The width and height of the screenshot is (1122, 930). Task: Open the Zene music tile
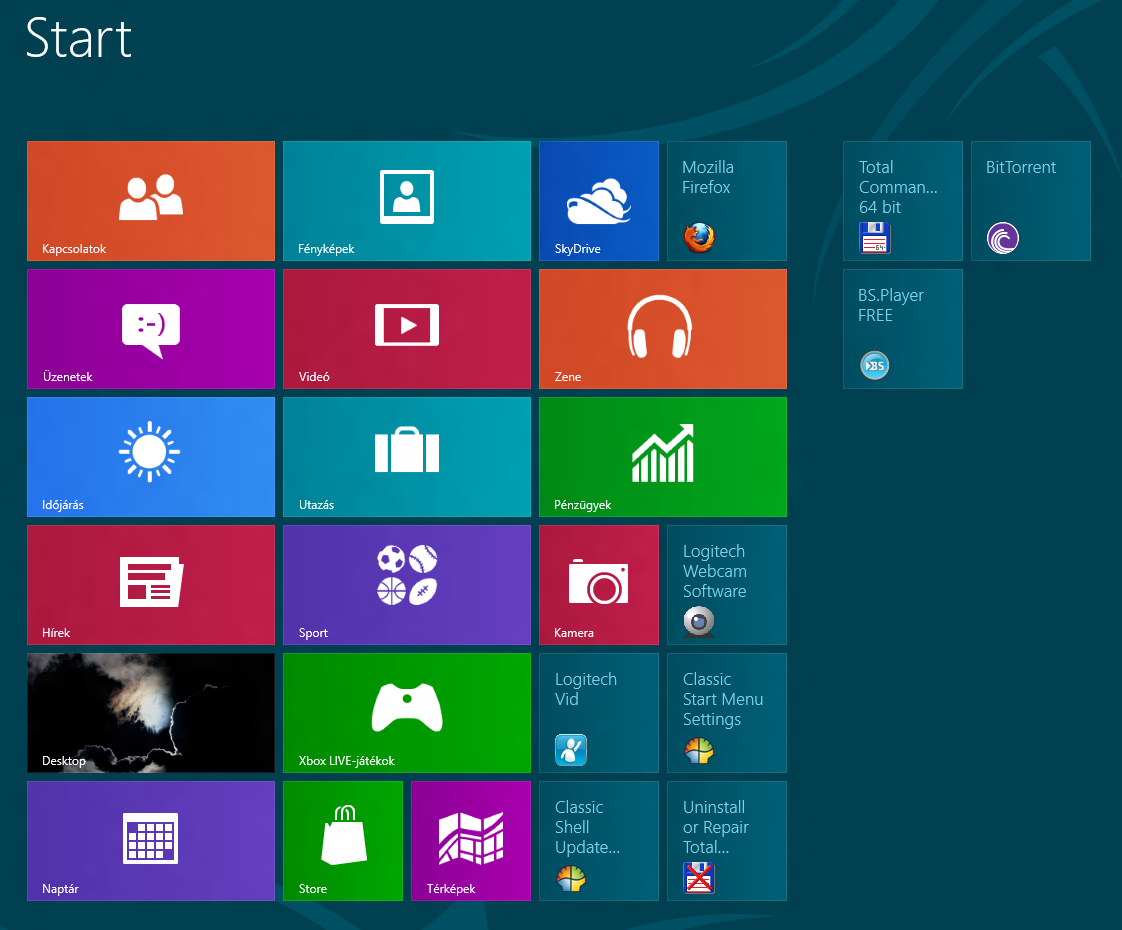tap(663, 329)
